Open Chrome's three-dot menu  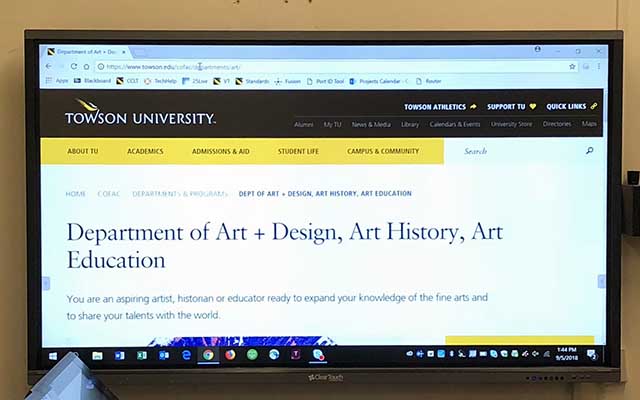(599, 66)
